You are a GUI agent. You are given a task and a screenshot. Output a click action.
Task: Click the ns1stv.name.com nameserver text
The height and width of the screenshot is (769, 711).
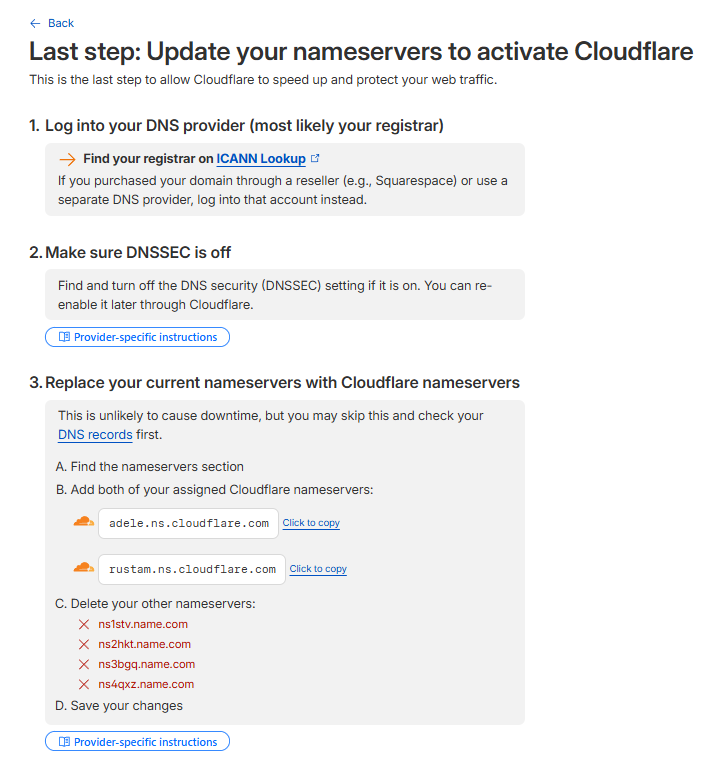click(x=143, y=624)
